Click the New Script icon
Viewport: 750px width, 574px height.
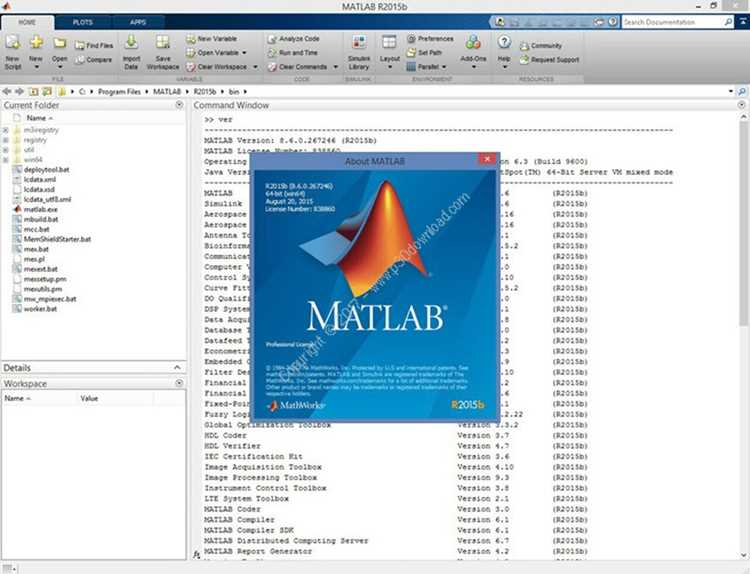click(13, 51)
